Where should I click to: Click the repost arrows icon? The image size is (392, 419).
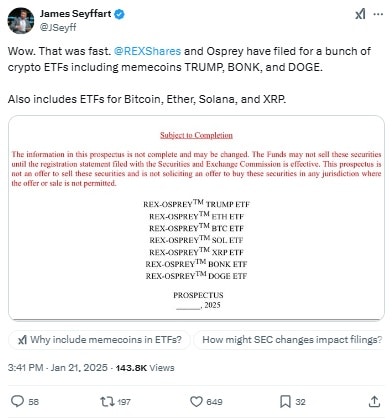tap(107, 401)
